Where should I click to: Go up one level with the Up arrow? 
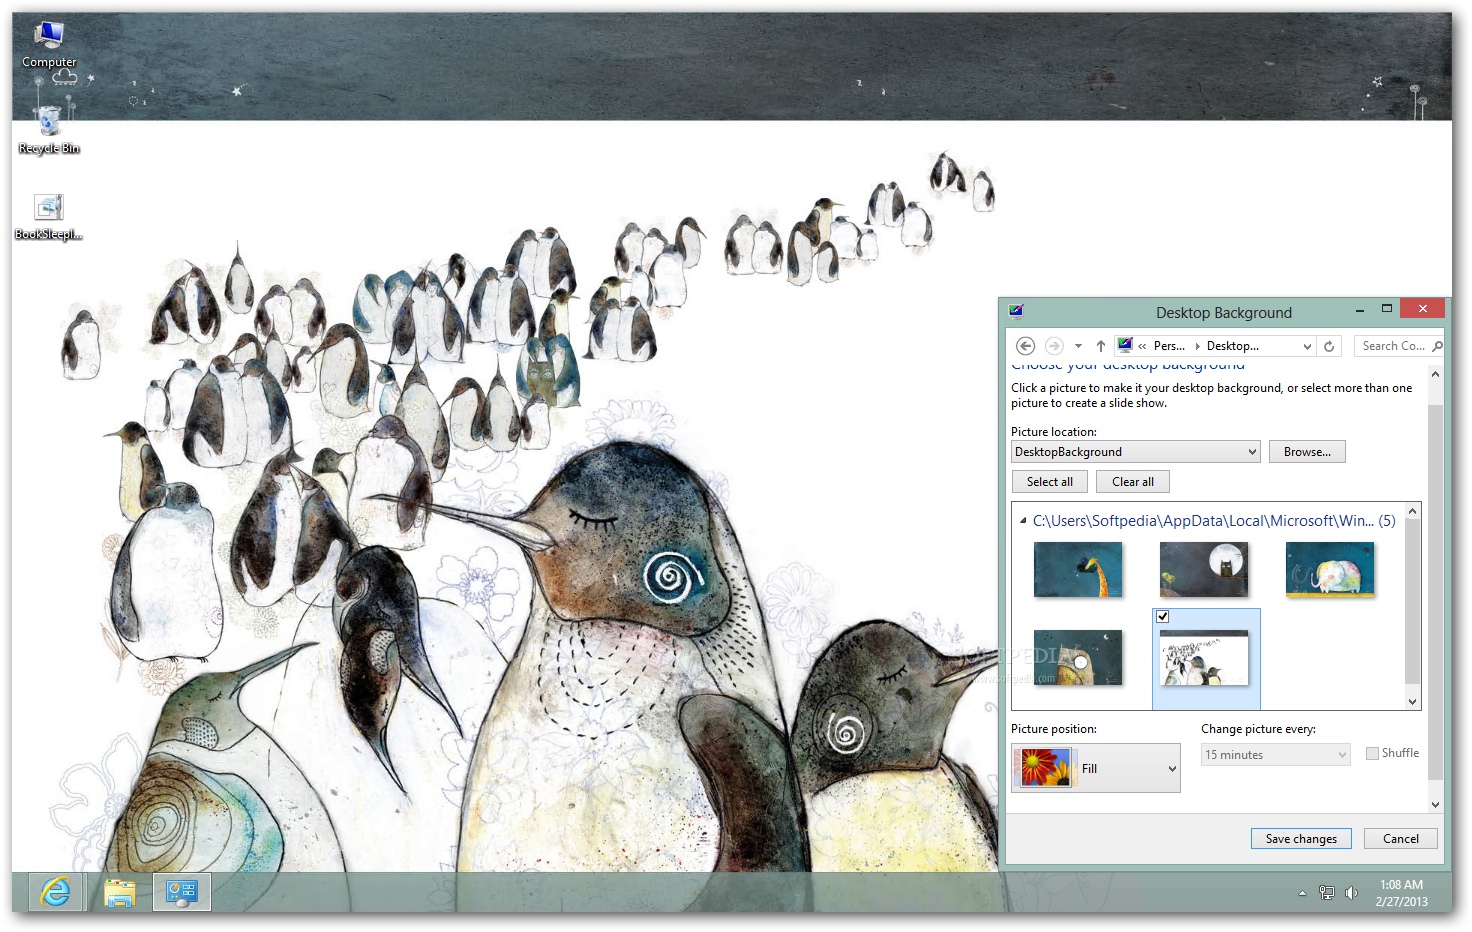(x=1101, y=346)
